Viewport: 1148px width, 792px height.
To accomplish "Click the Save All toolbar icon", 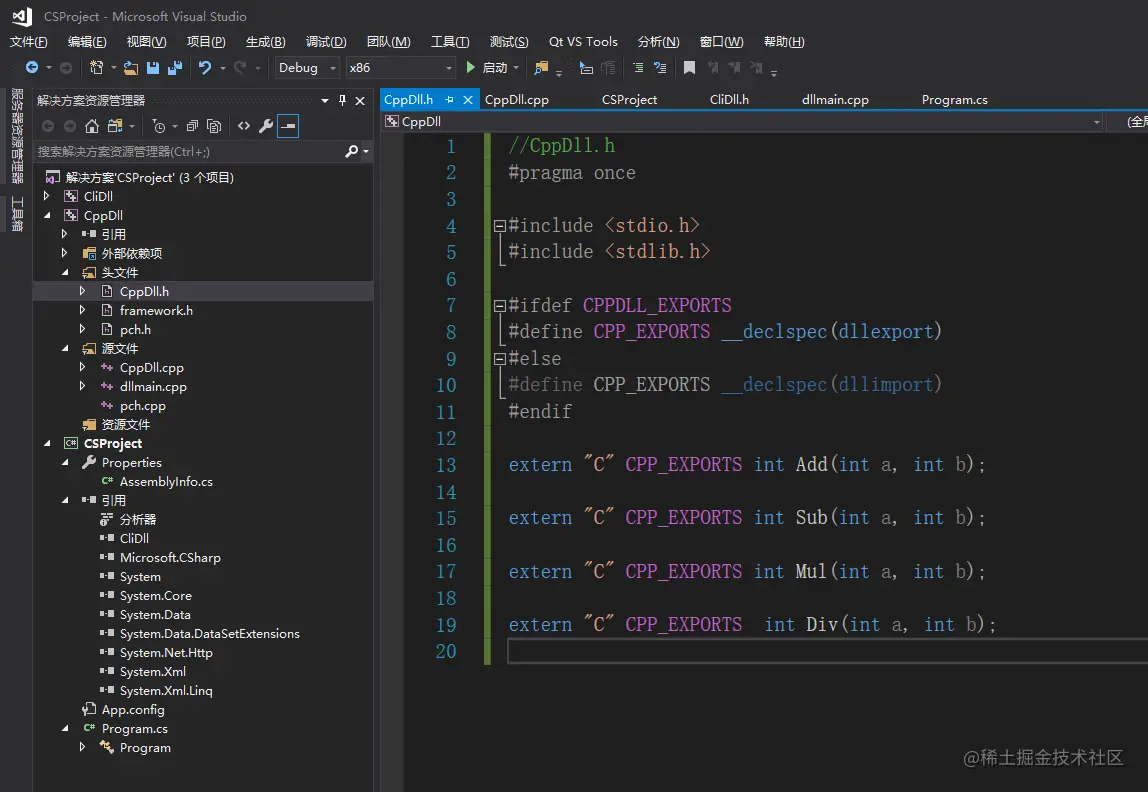I will pos(175,68).
